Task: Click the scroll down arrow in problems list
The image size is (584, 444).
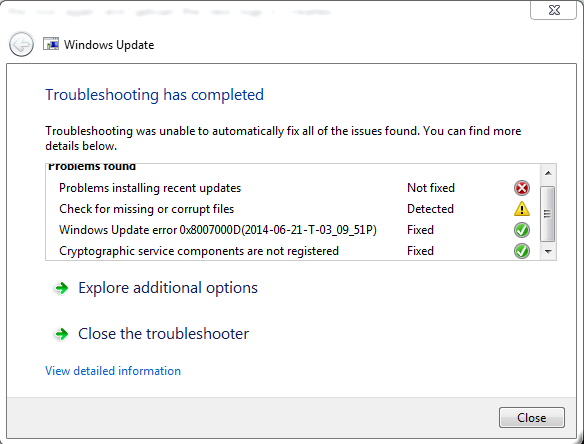Action: [548, 251]
